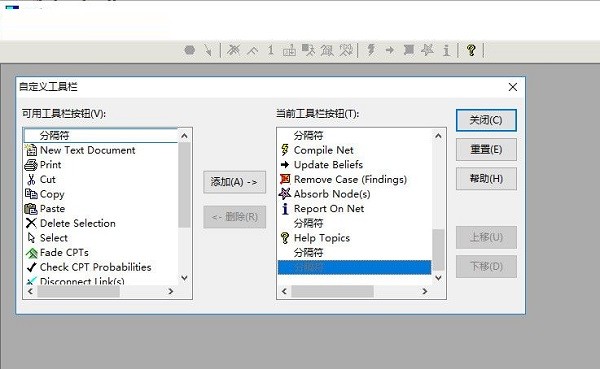Click 添加(A) -> add button
The width and height of the screenshot is (600, 369).
[x=234, y=182]
